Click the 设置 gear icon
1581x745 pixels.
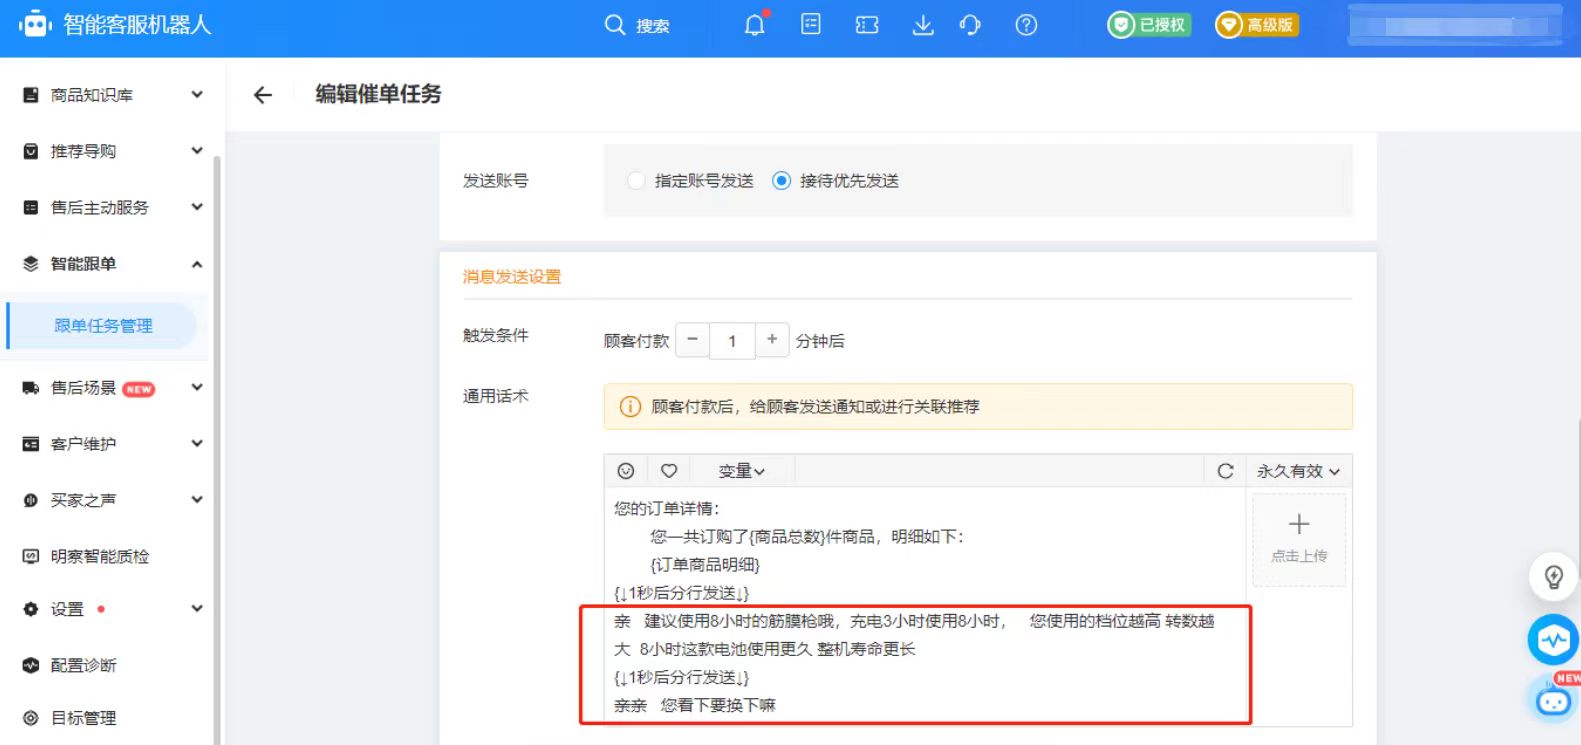31,609
